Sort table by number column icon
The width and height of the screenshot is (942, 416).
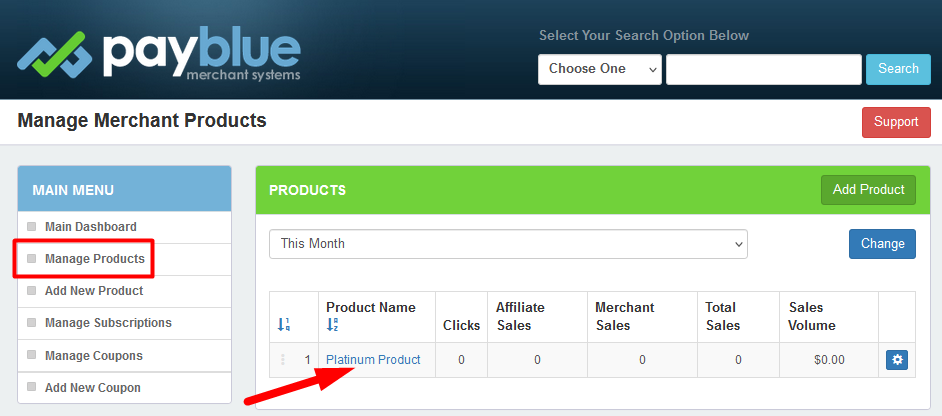pyautogui.click(x=284, y=325)
